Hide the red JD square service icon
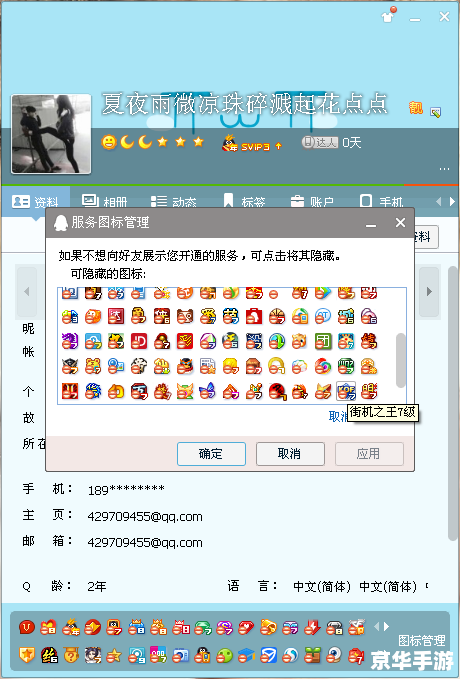The image size is (460, 679). (139, 341)
